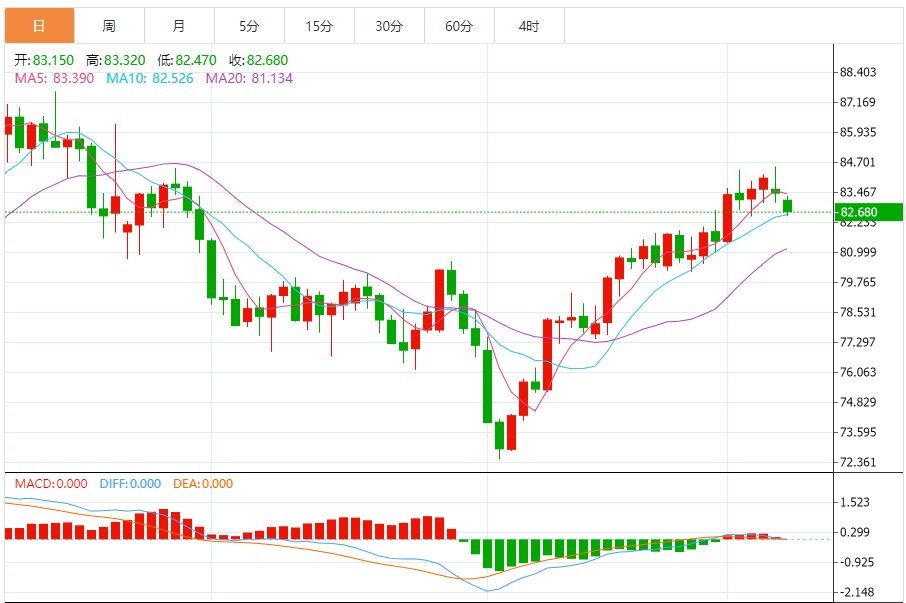Click the MA20: 81.134 legend label
The width and height of the screenshot is (906, 603).
[x=249, y=78]
